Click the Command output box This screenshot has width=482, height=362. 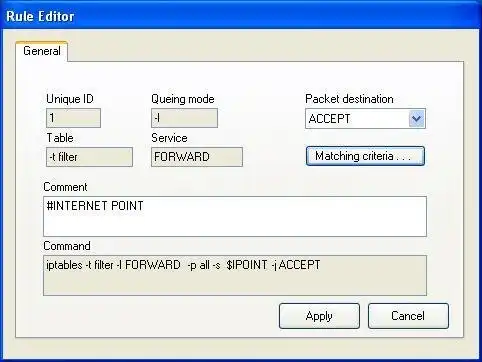pos(235,276)
